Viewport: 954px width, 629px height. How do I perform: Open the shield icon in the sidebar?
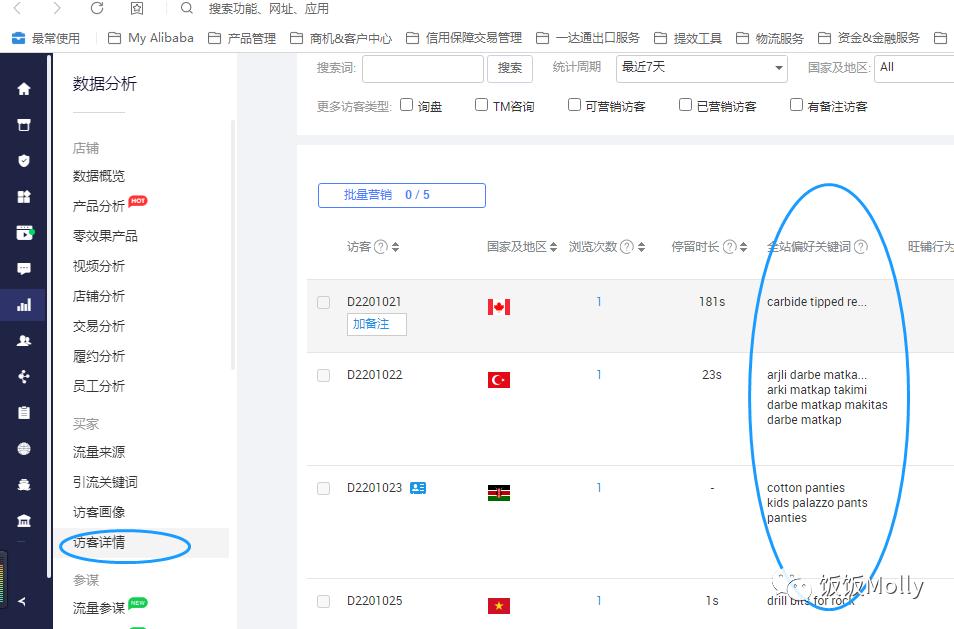(x=24, y=160)
